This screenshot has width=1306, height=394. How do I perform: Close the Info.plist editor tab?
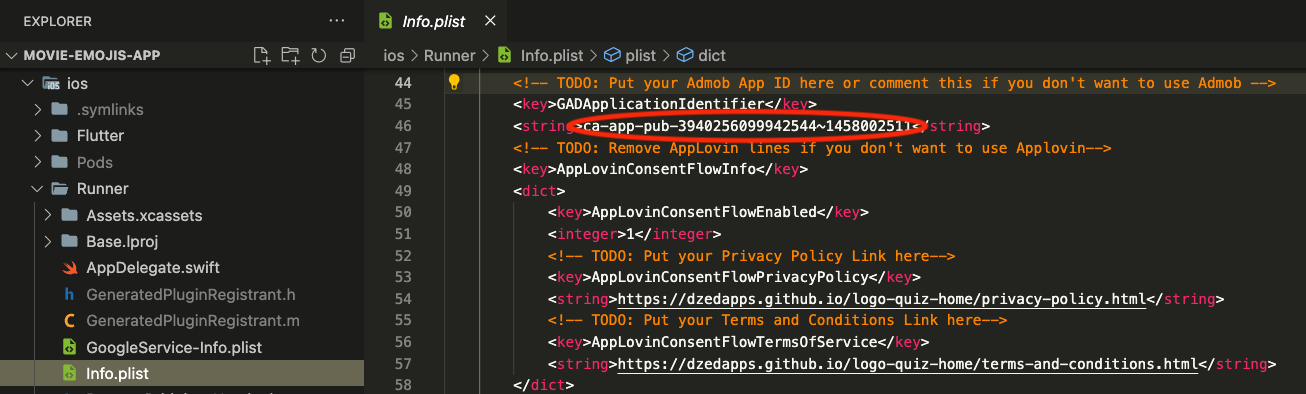[x=488, y=20]
